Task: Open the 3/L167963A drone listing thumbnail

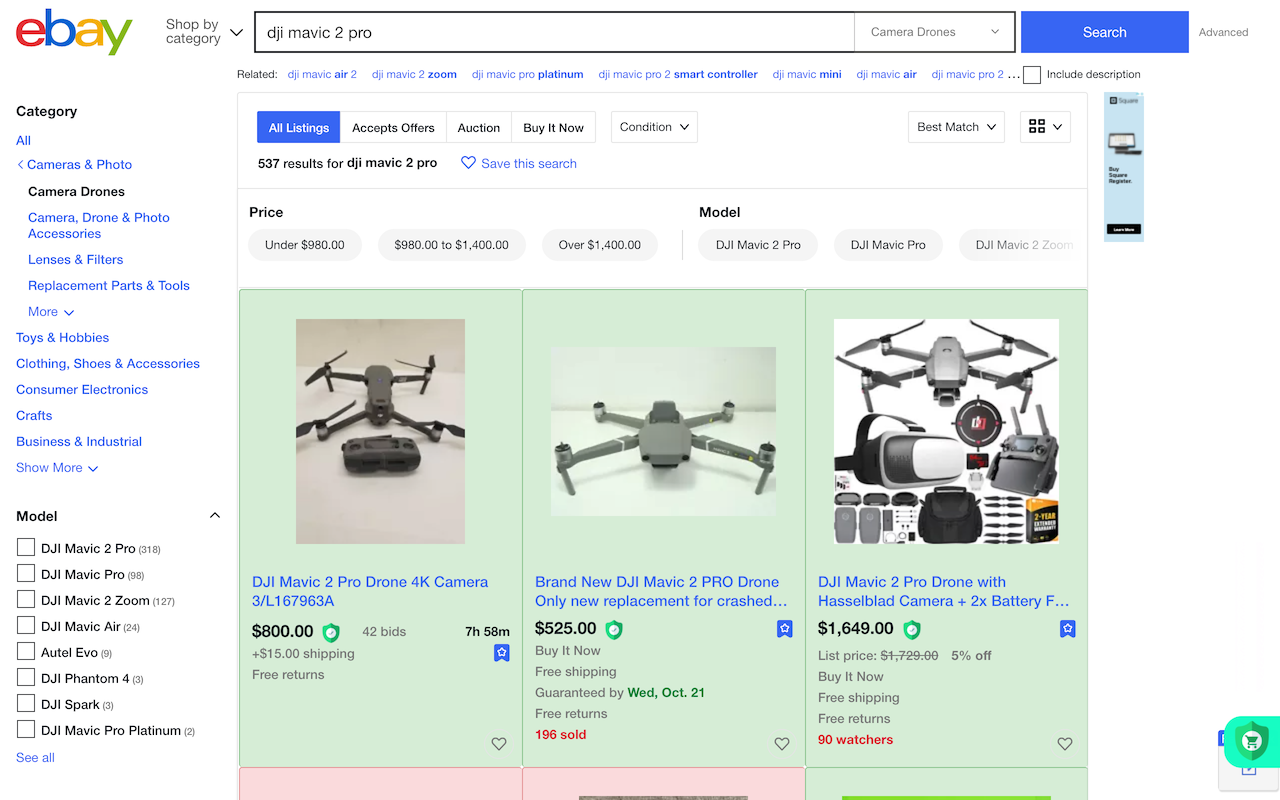Action: (380, 431)
